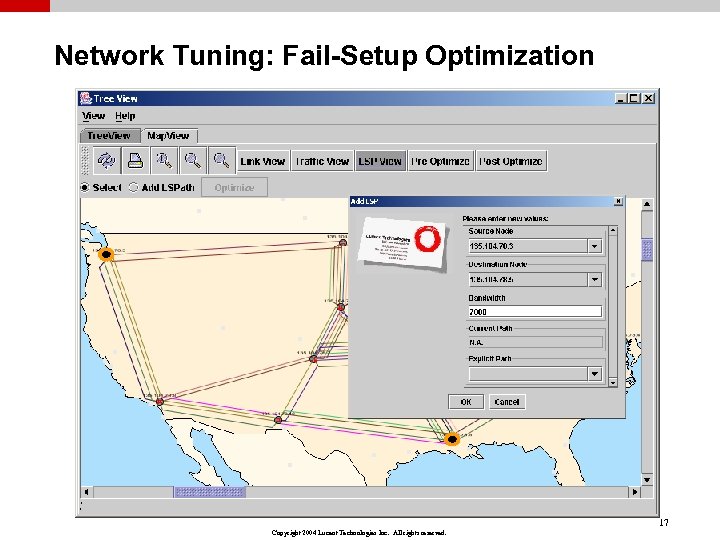The height and width of the screenshot is (540, 720).
Task: Open the Source Node dropdown
Action: (595, 246)
